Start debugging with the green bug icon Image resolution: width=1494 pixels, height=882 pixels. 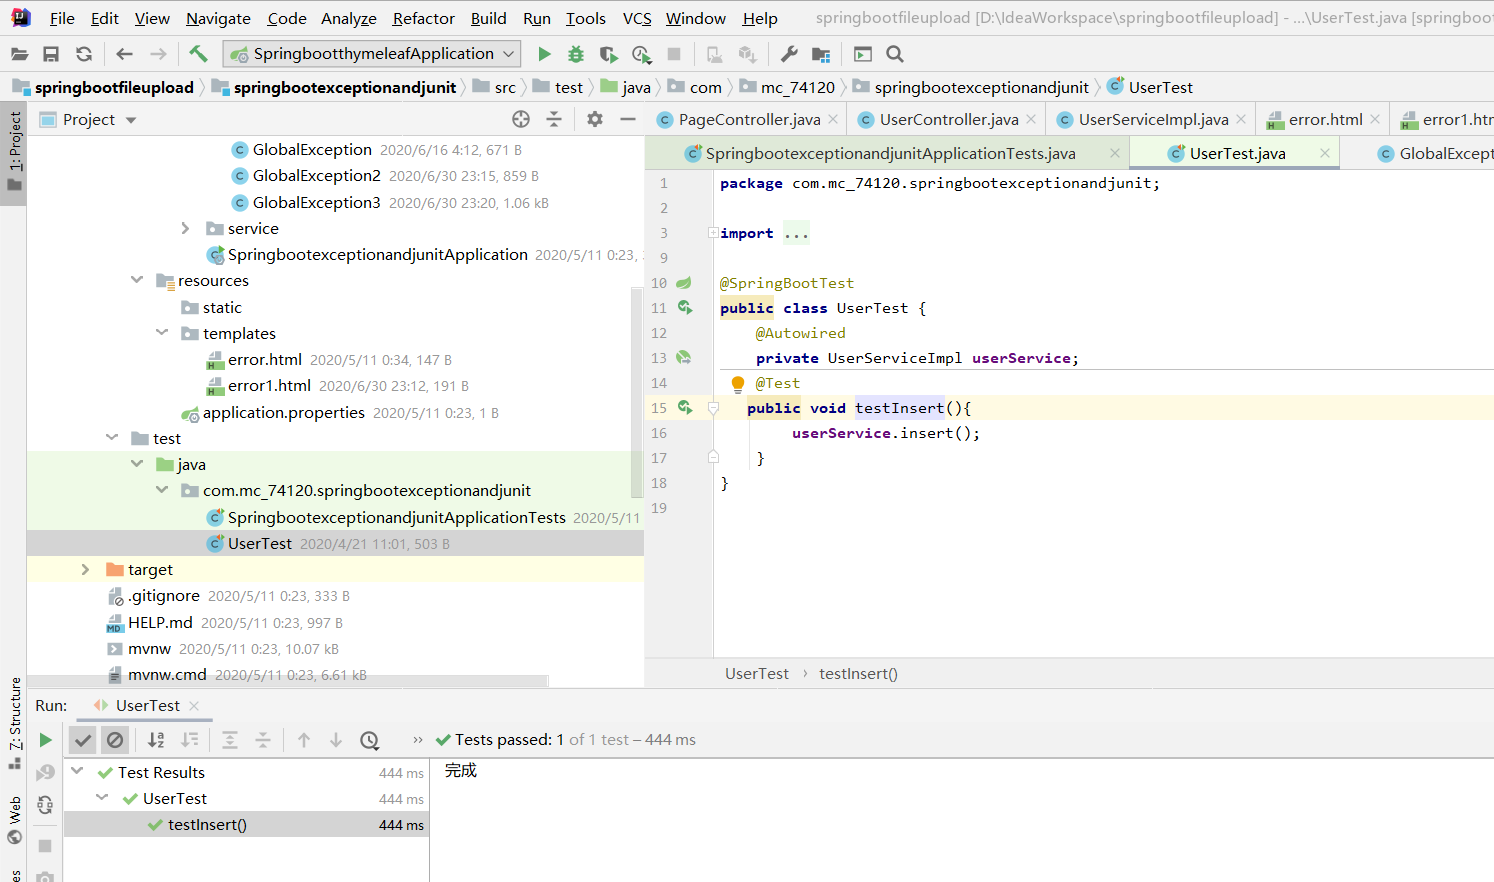point(576,54)
